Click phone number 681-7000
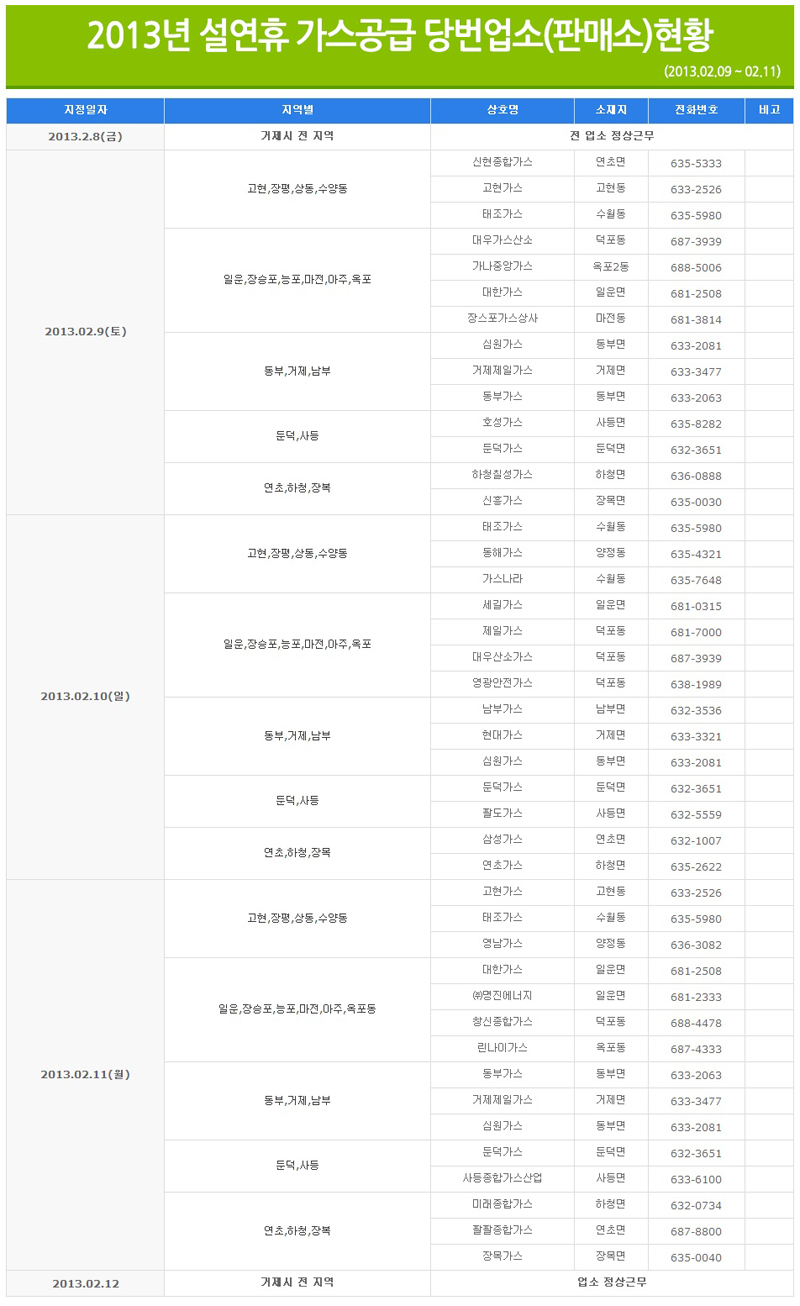 pos(696,632)
